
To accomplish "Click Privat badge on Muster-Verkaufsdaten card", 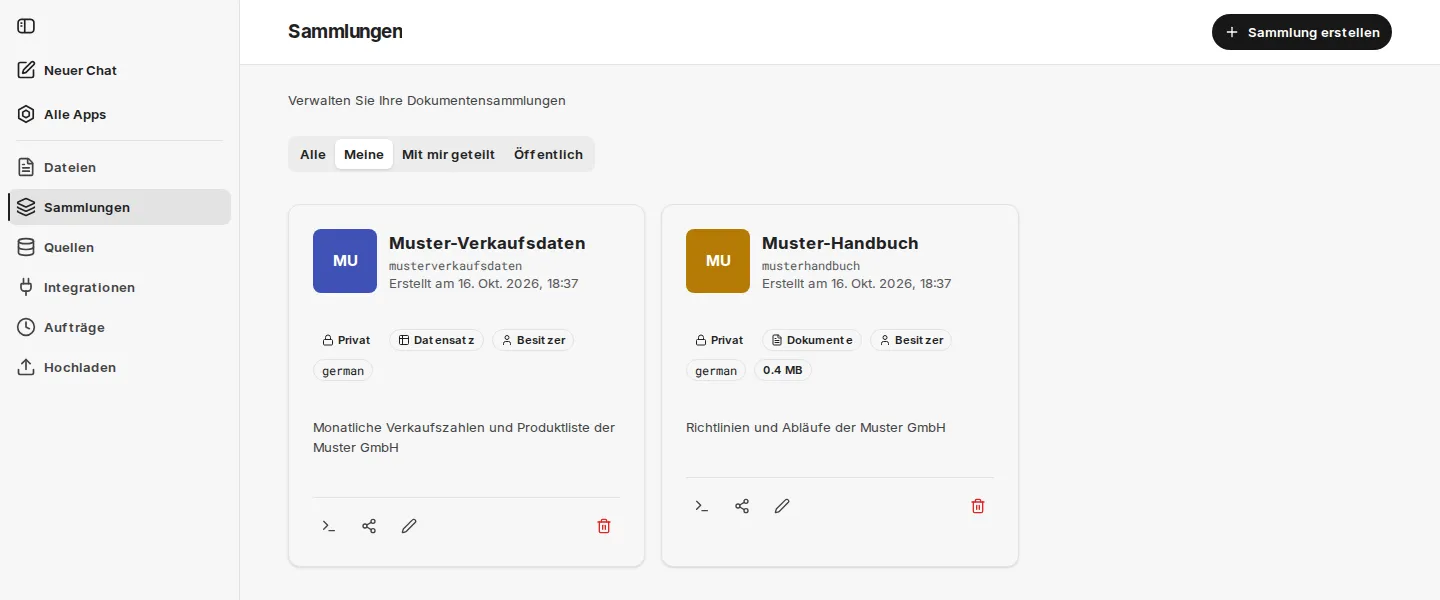I will [346, 340].
